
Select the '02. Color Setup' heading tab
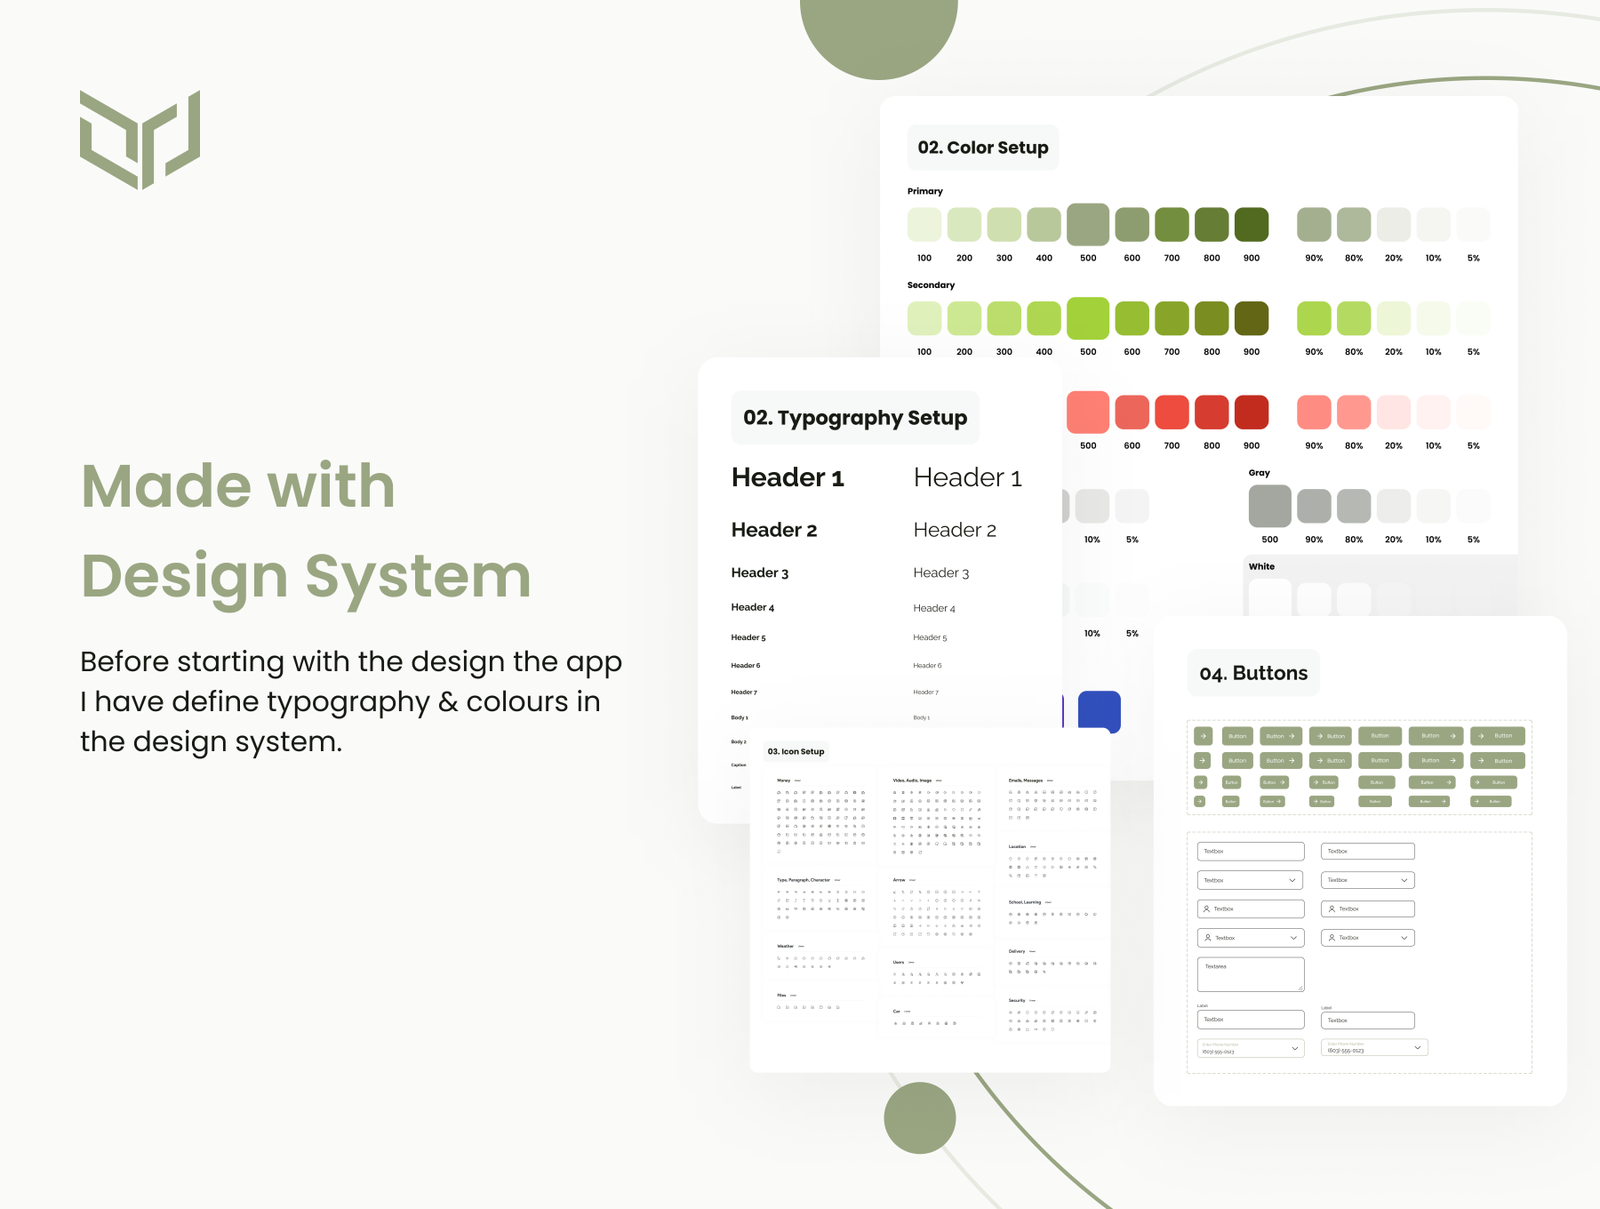pyautogui.click(x=983, y=148)
